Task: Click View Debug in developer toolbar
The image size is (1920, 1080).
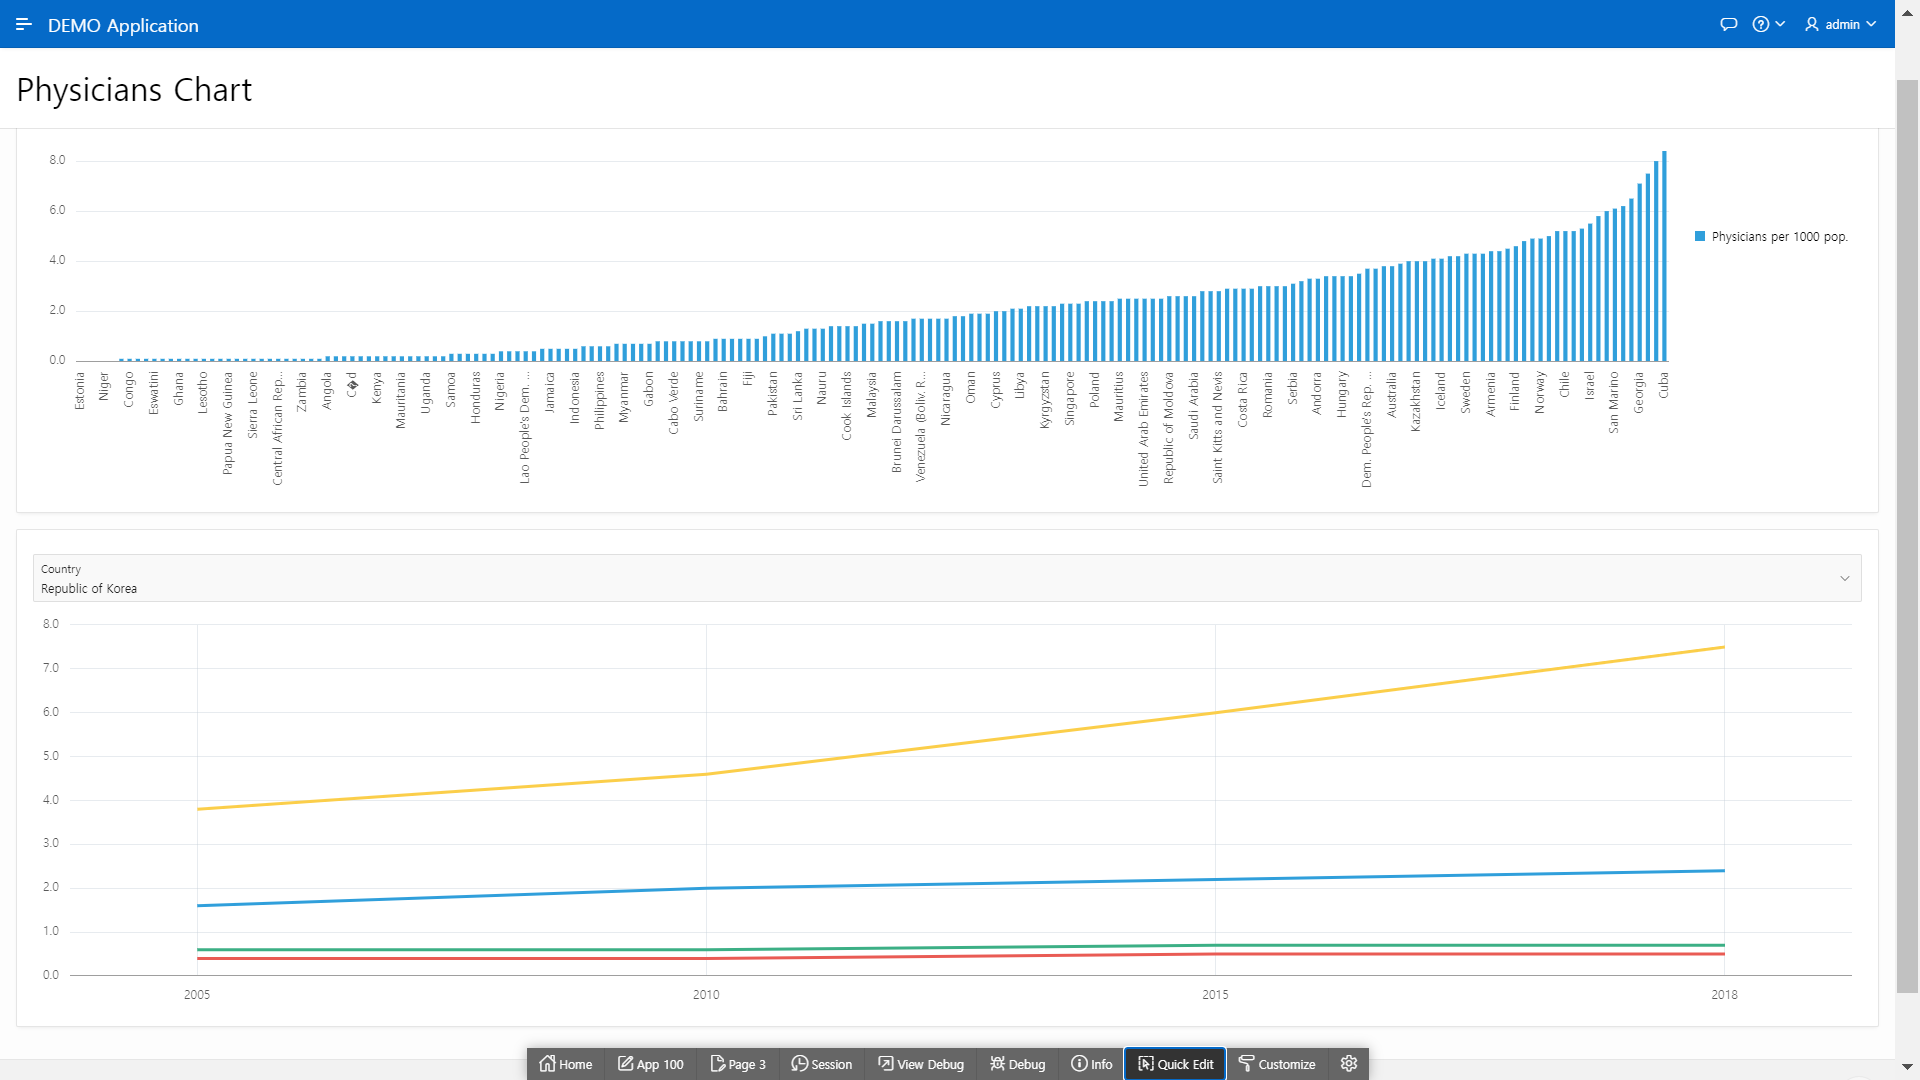Action: click(x=921, y=1064)
